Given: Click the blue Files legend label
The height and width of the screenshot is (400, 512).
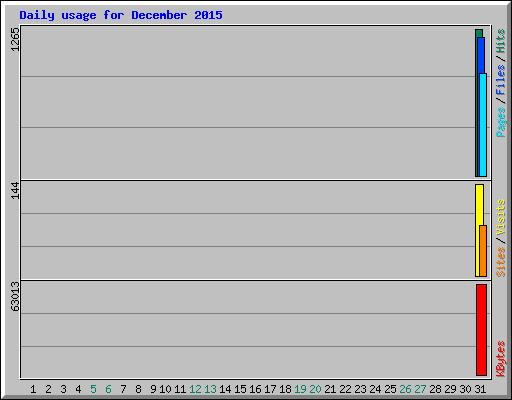Looking at the screenshot, I should (x=500, y=79).
